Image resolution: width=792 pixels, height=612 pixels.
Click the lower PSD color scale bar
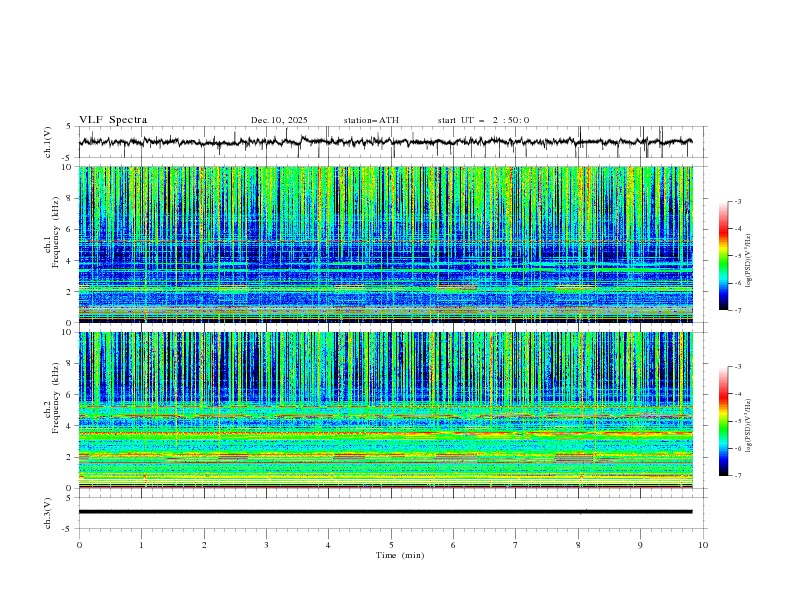723,421
